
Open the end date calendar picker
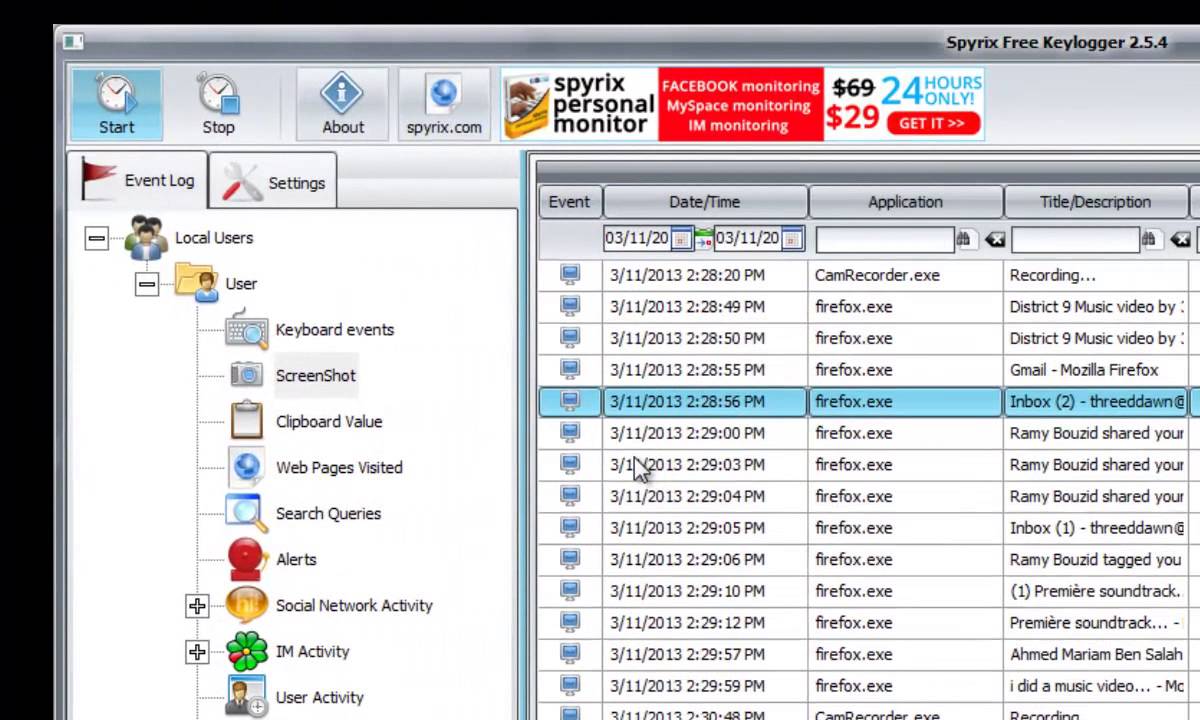coord(792,238)
